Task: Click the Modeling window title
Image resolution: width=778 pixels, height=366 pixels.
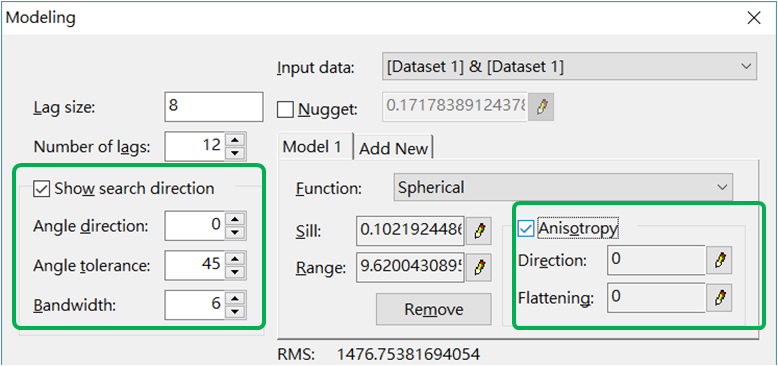Action: pos(40,18)
